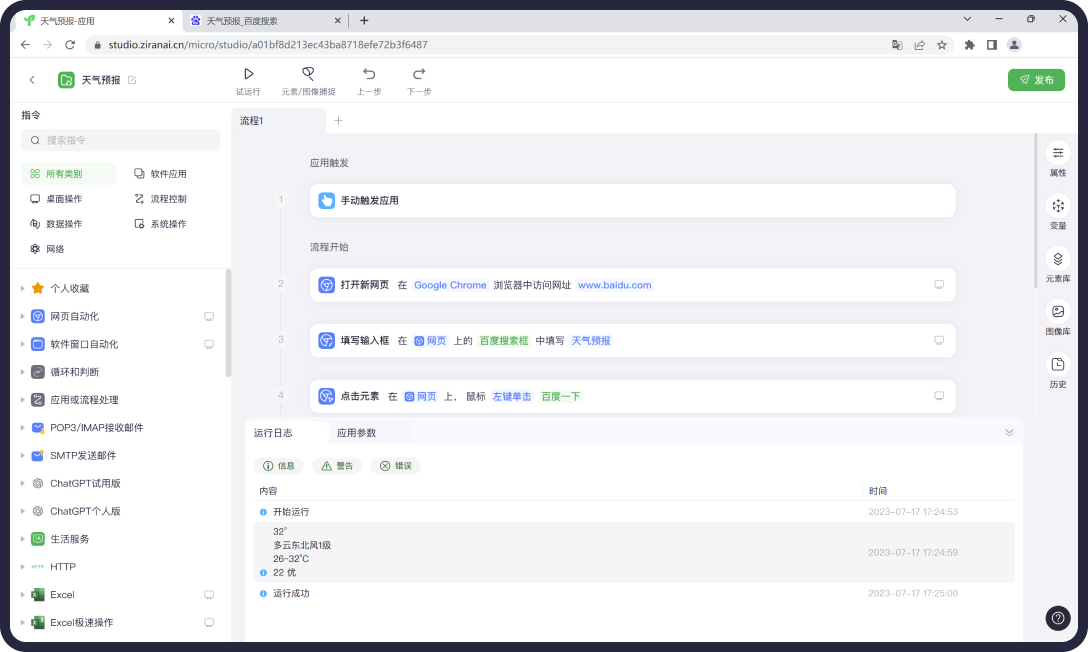Expand 网页自动化 command group

click(22, 316)
